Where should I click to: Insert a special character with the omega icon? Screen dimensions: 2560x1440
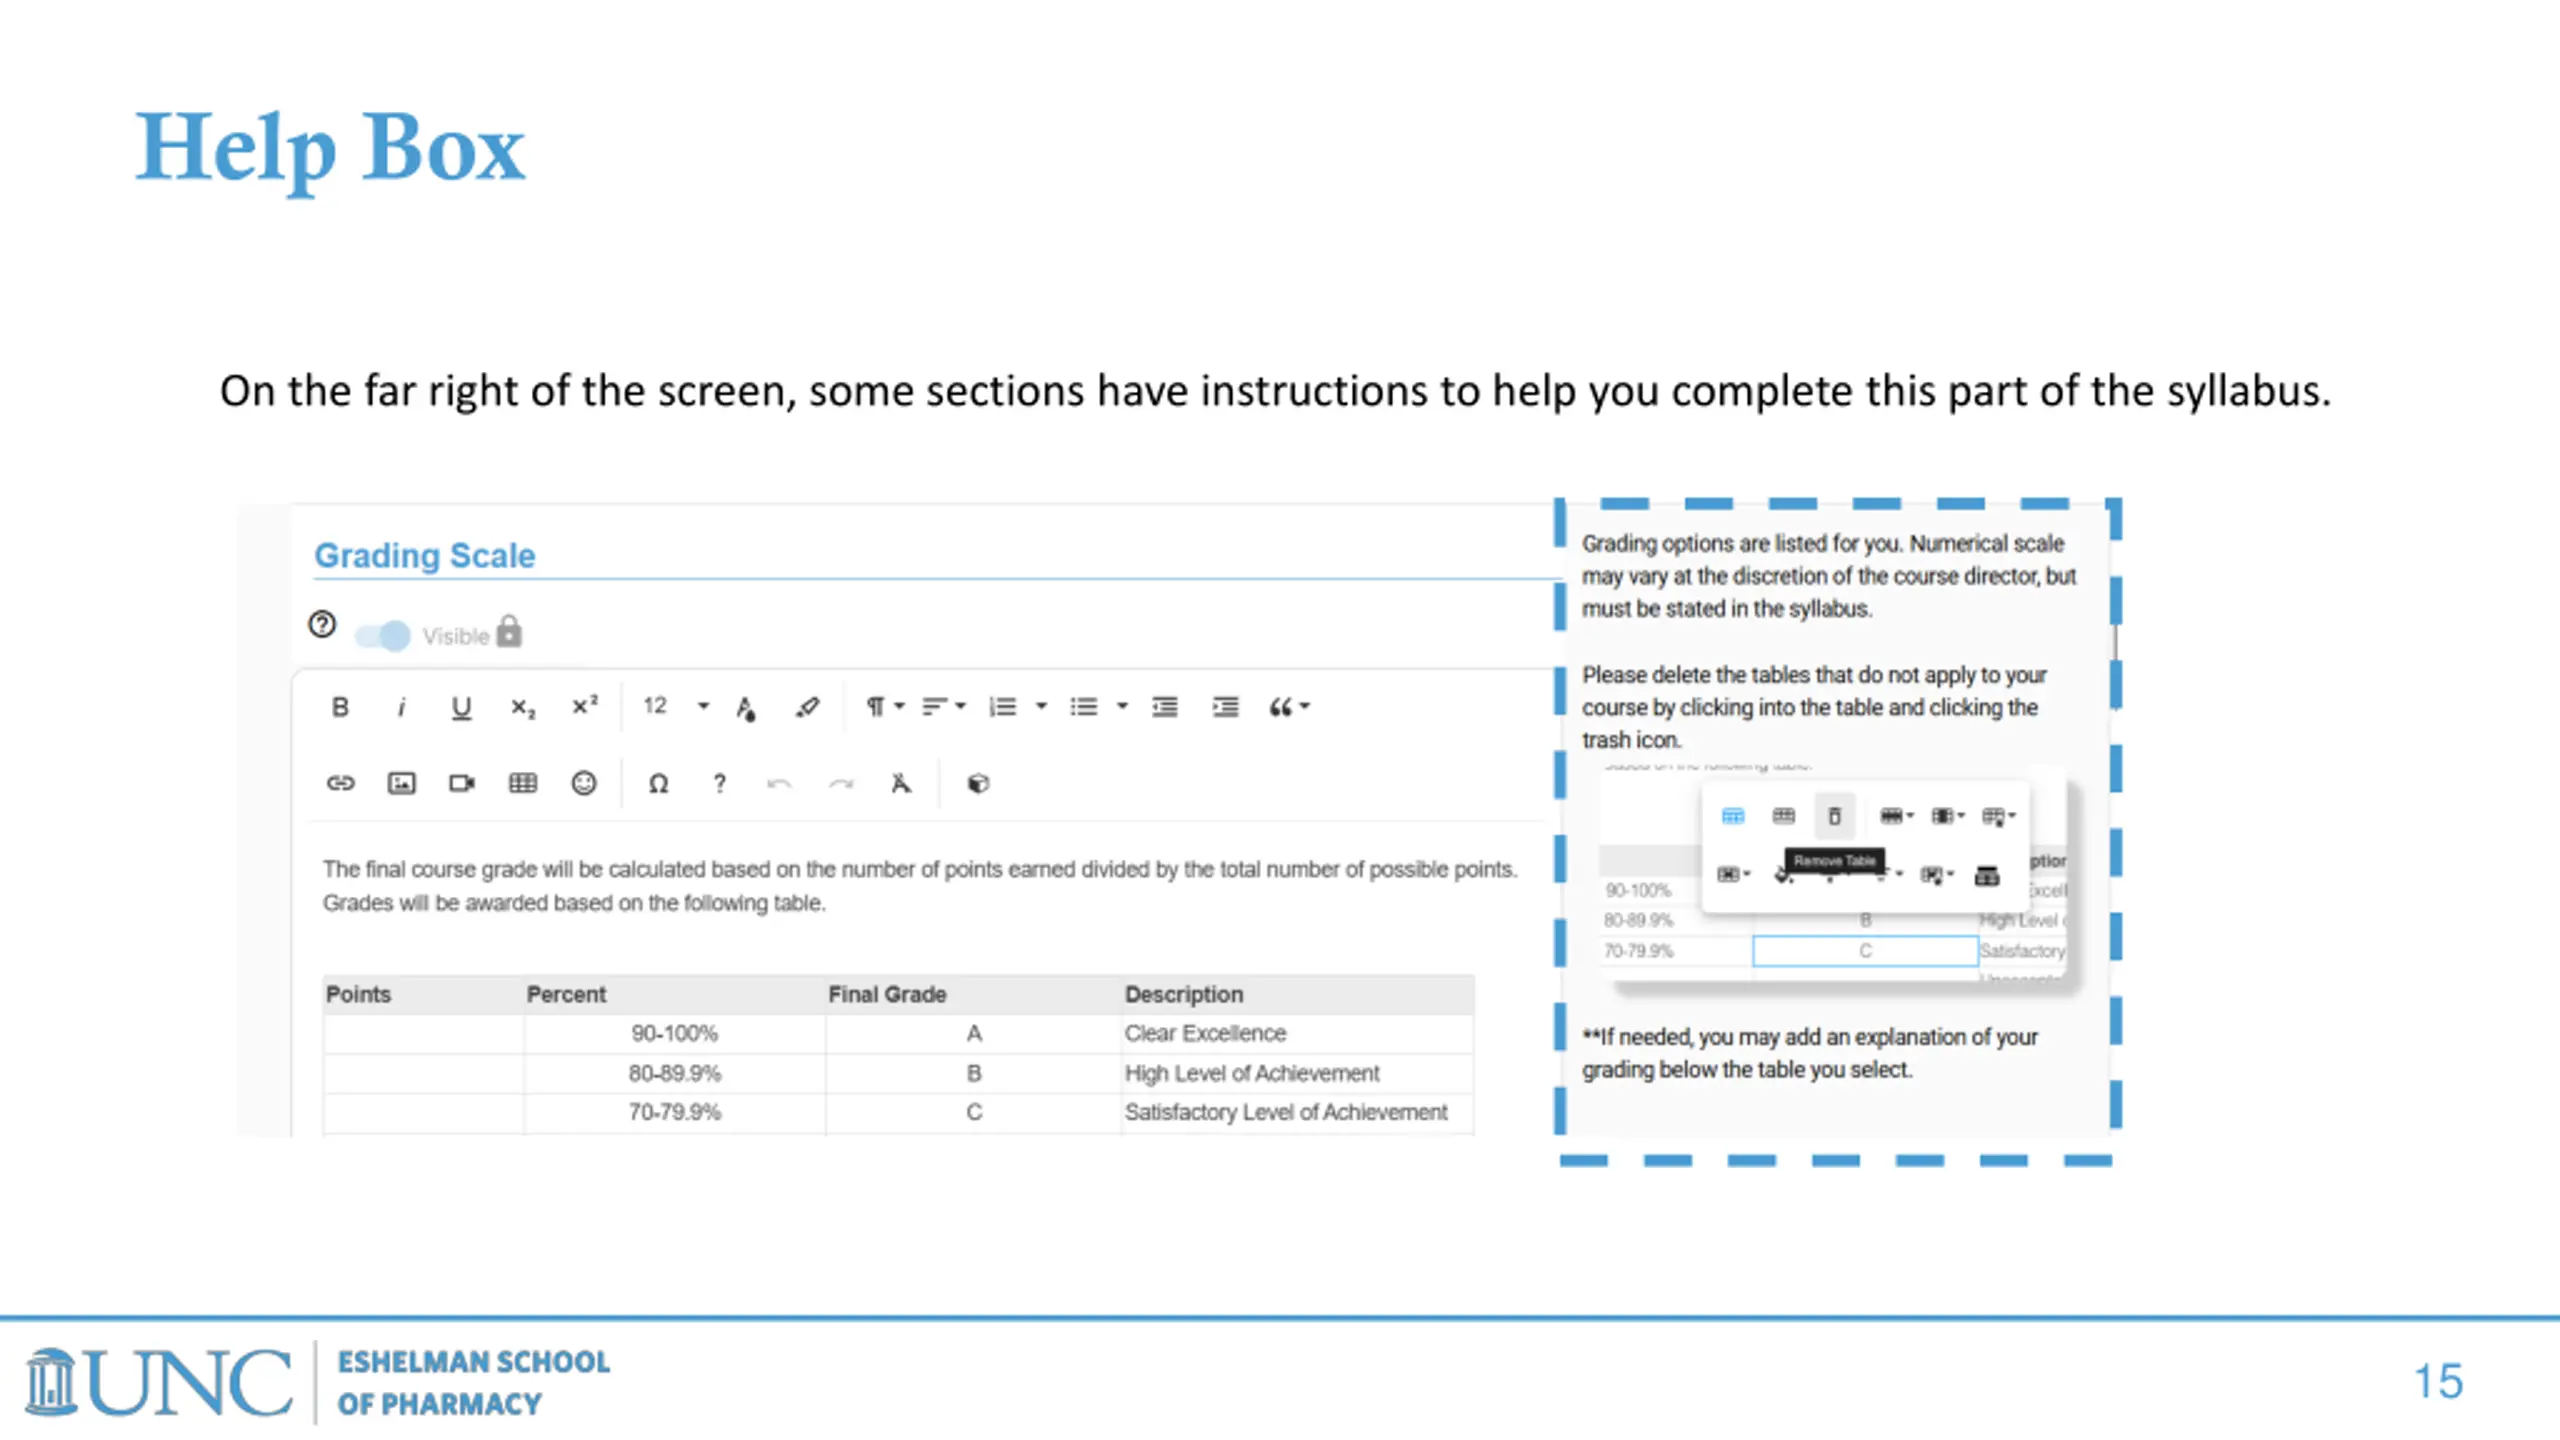[x=658, y=784]
